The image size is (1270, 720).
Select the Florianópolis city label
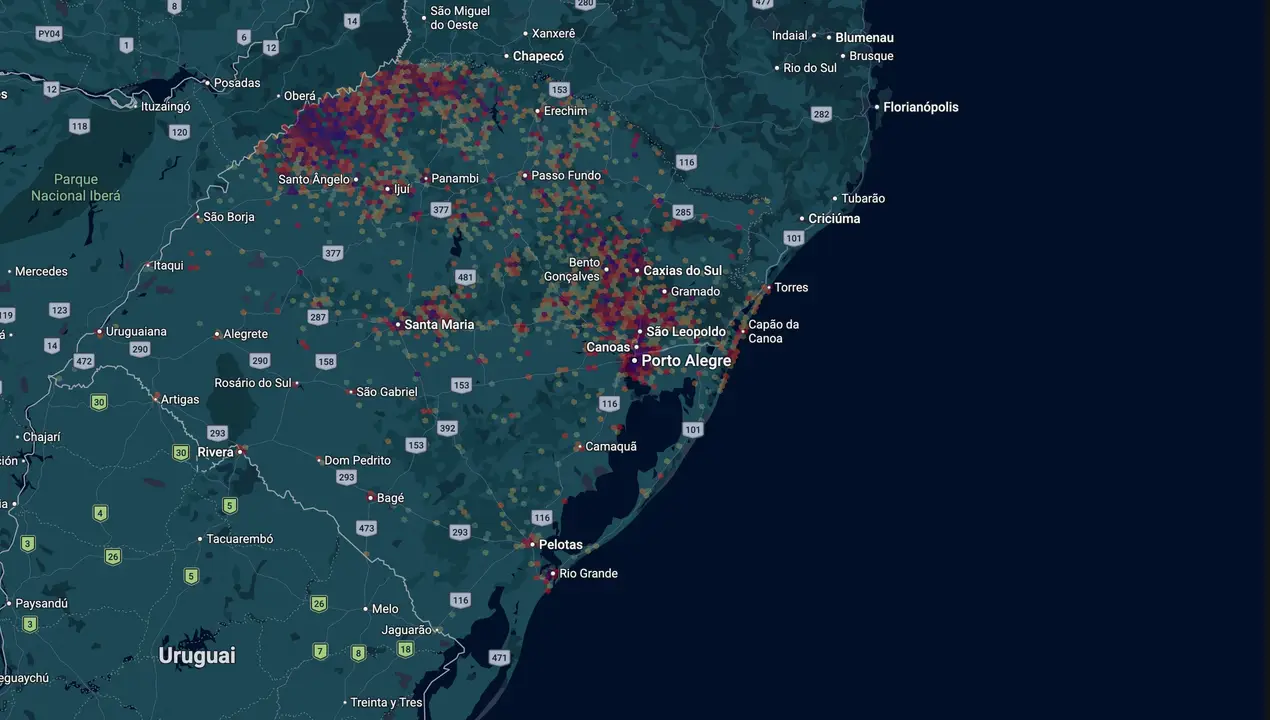coord(920,107)
